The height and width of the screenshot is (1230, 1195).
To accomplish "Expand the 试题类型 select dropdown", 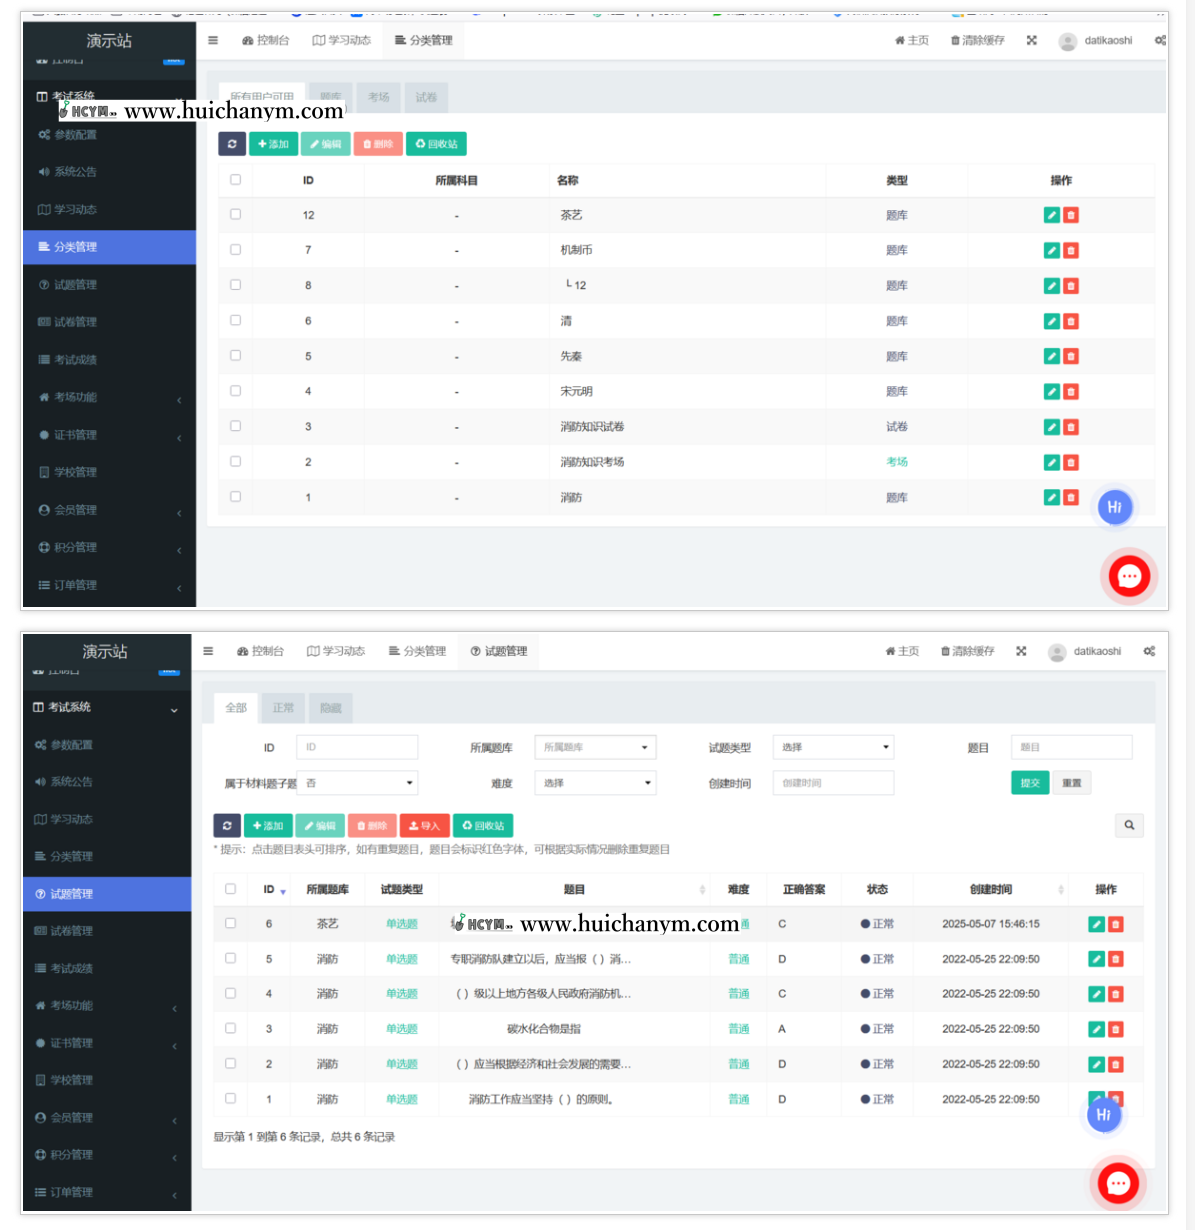I will point(833,747).
